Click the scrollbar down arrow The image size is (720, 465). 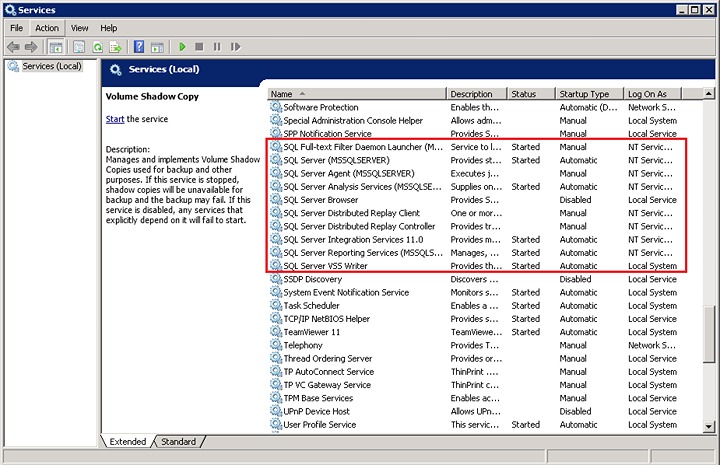coord(710,425)
